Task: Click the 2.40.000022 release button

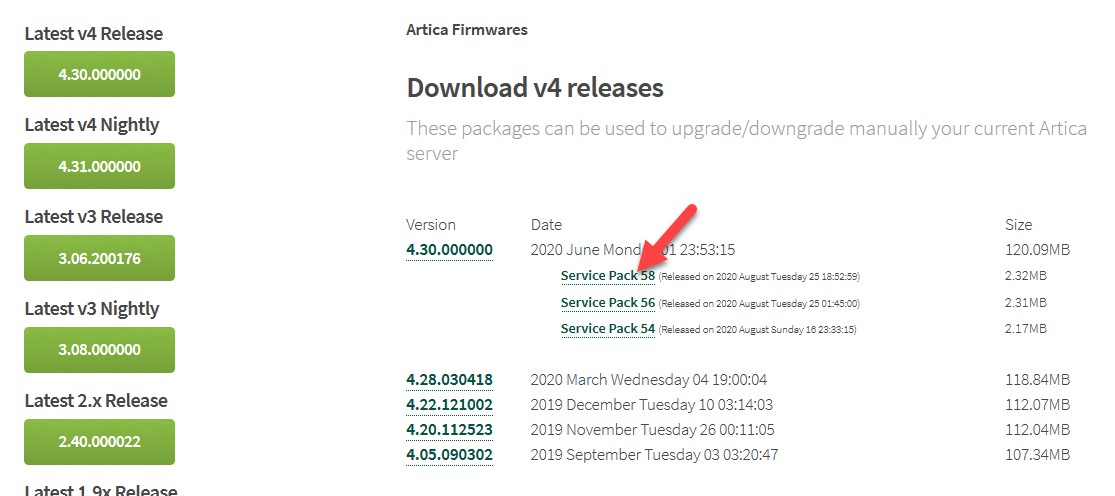Action: (99, 442)
